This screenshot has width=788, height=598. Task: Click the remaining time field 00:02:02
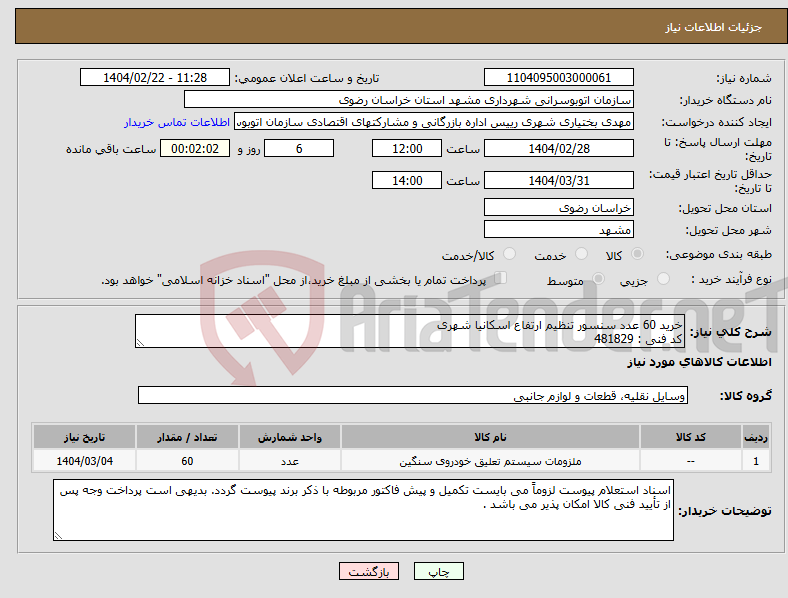click(x=195, y=148)
